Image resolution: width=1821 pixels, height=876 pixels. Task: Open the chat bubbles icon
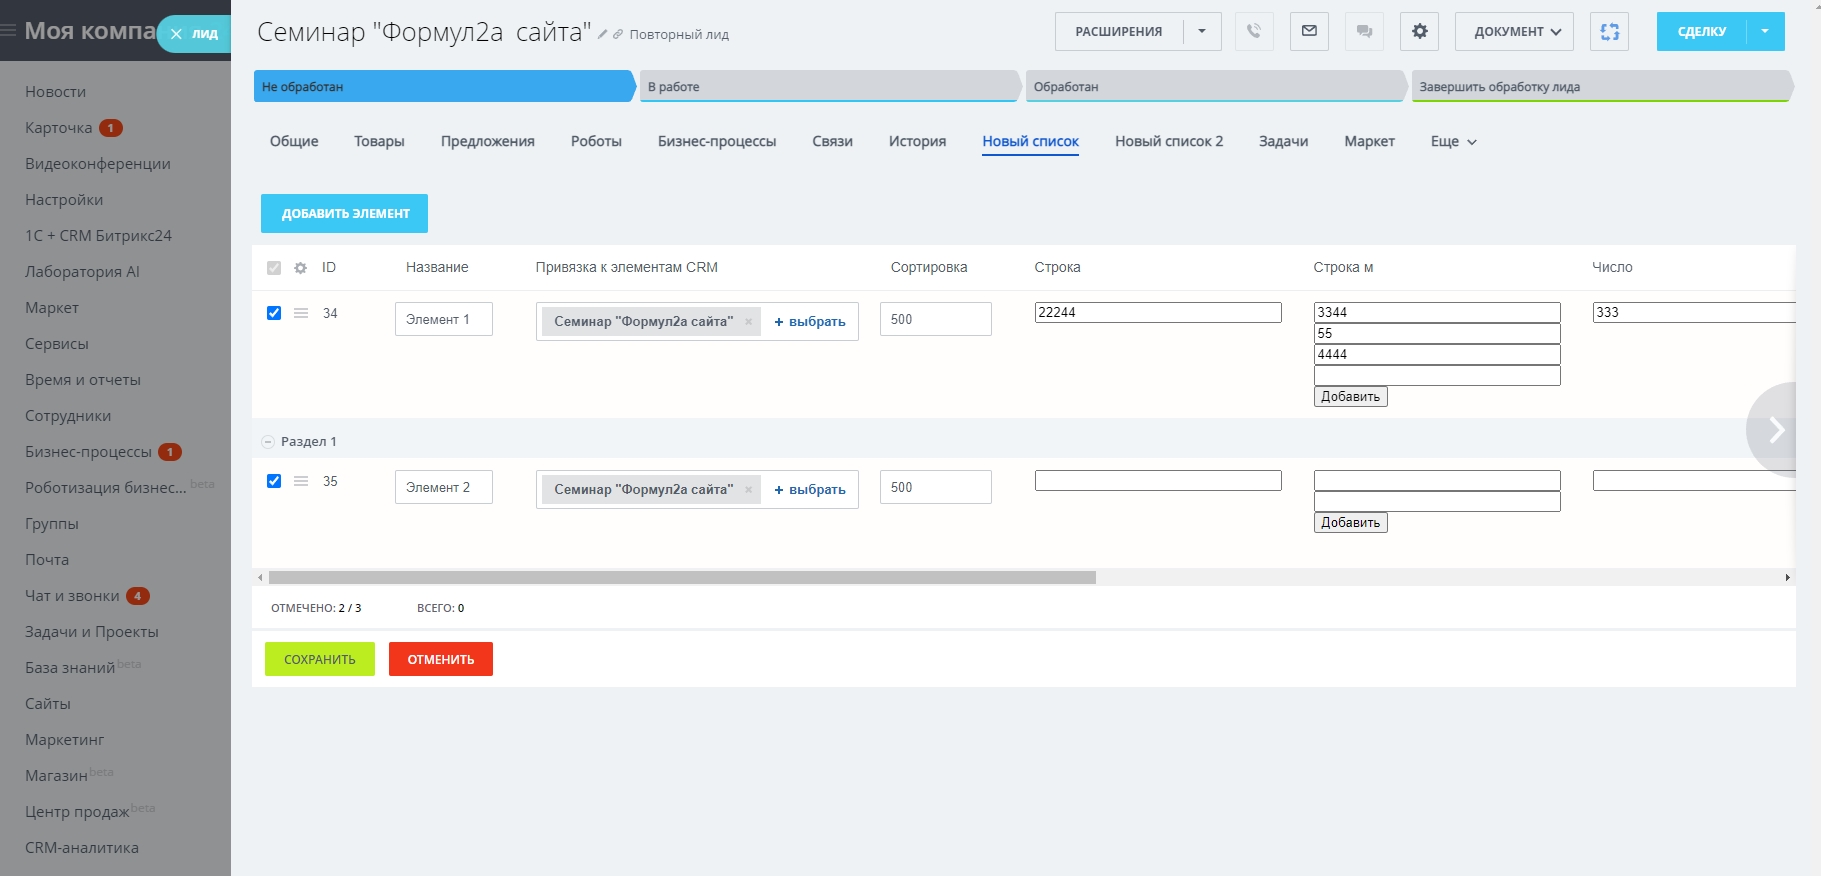(x=1364, y=31)
